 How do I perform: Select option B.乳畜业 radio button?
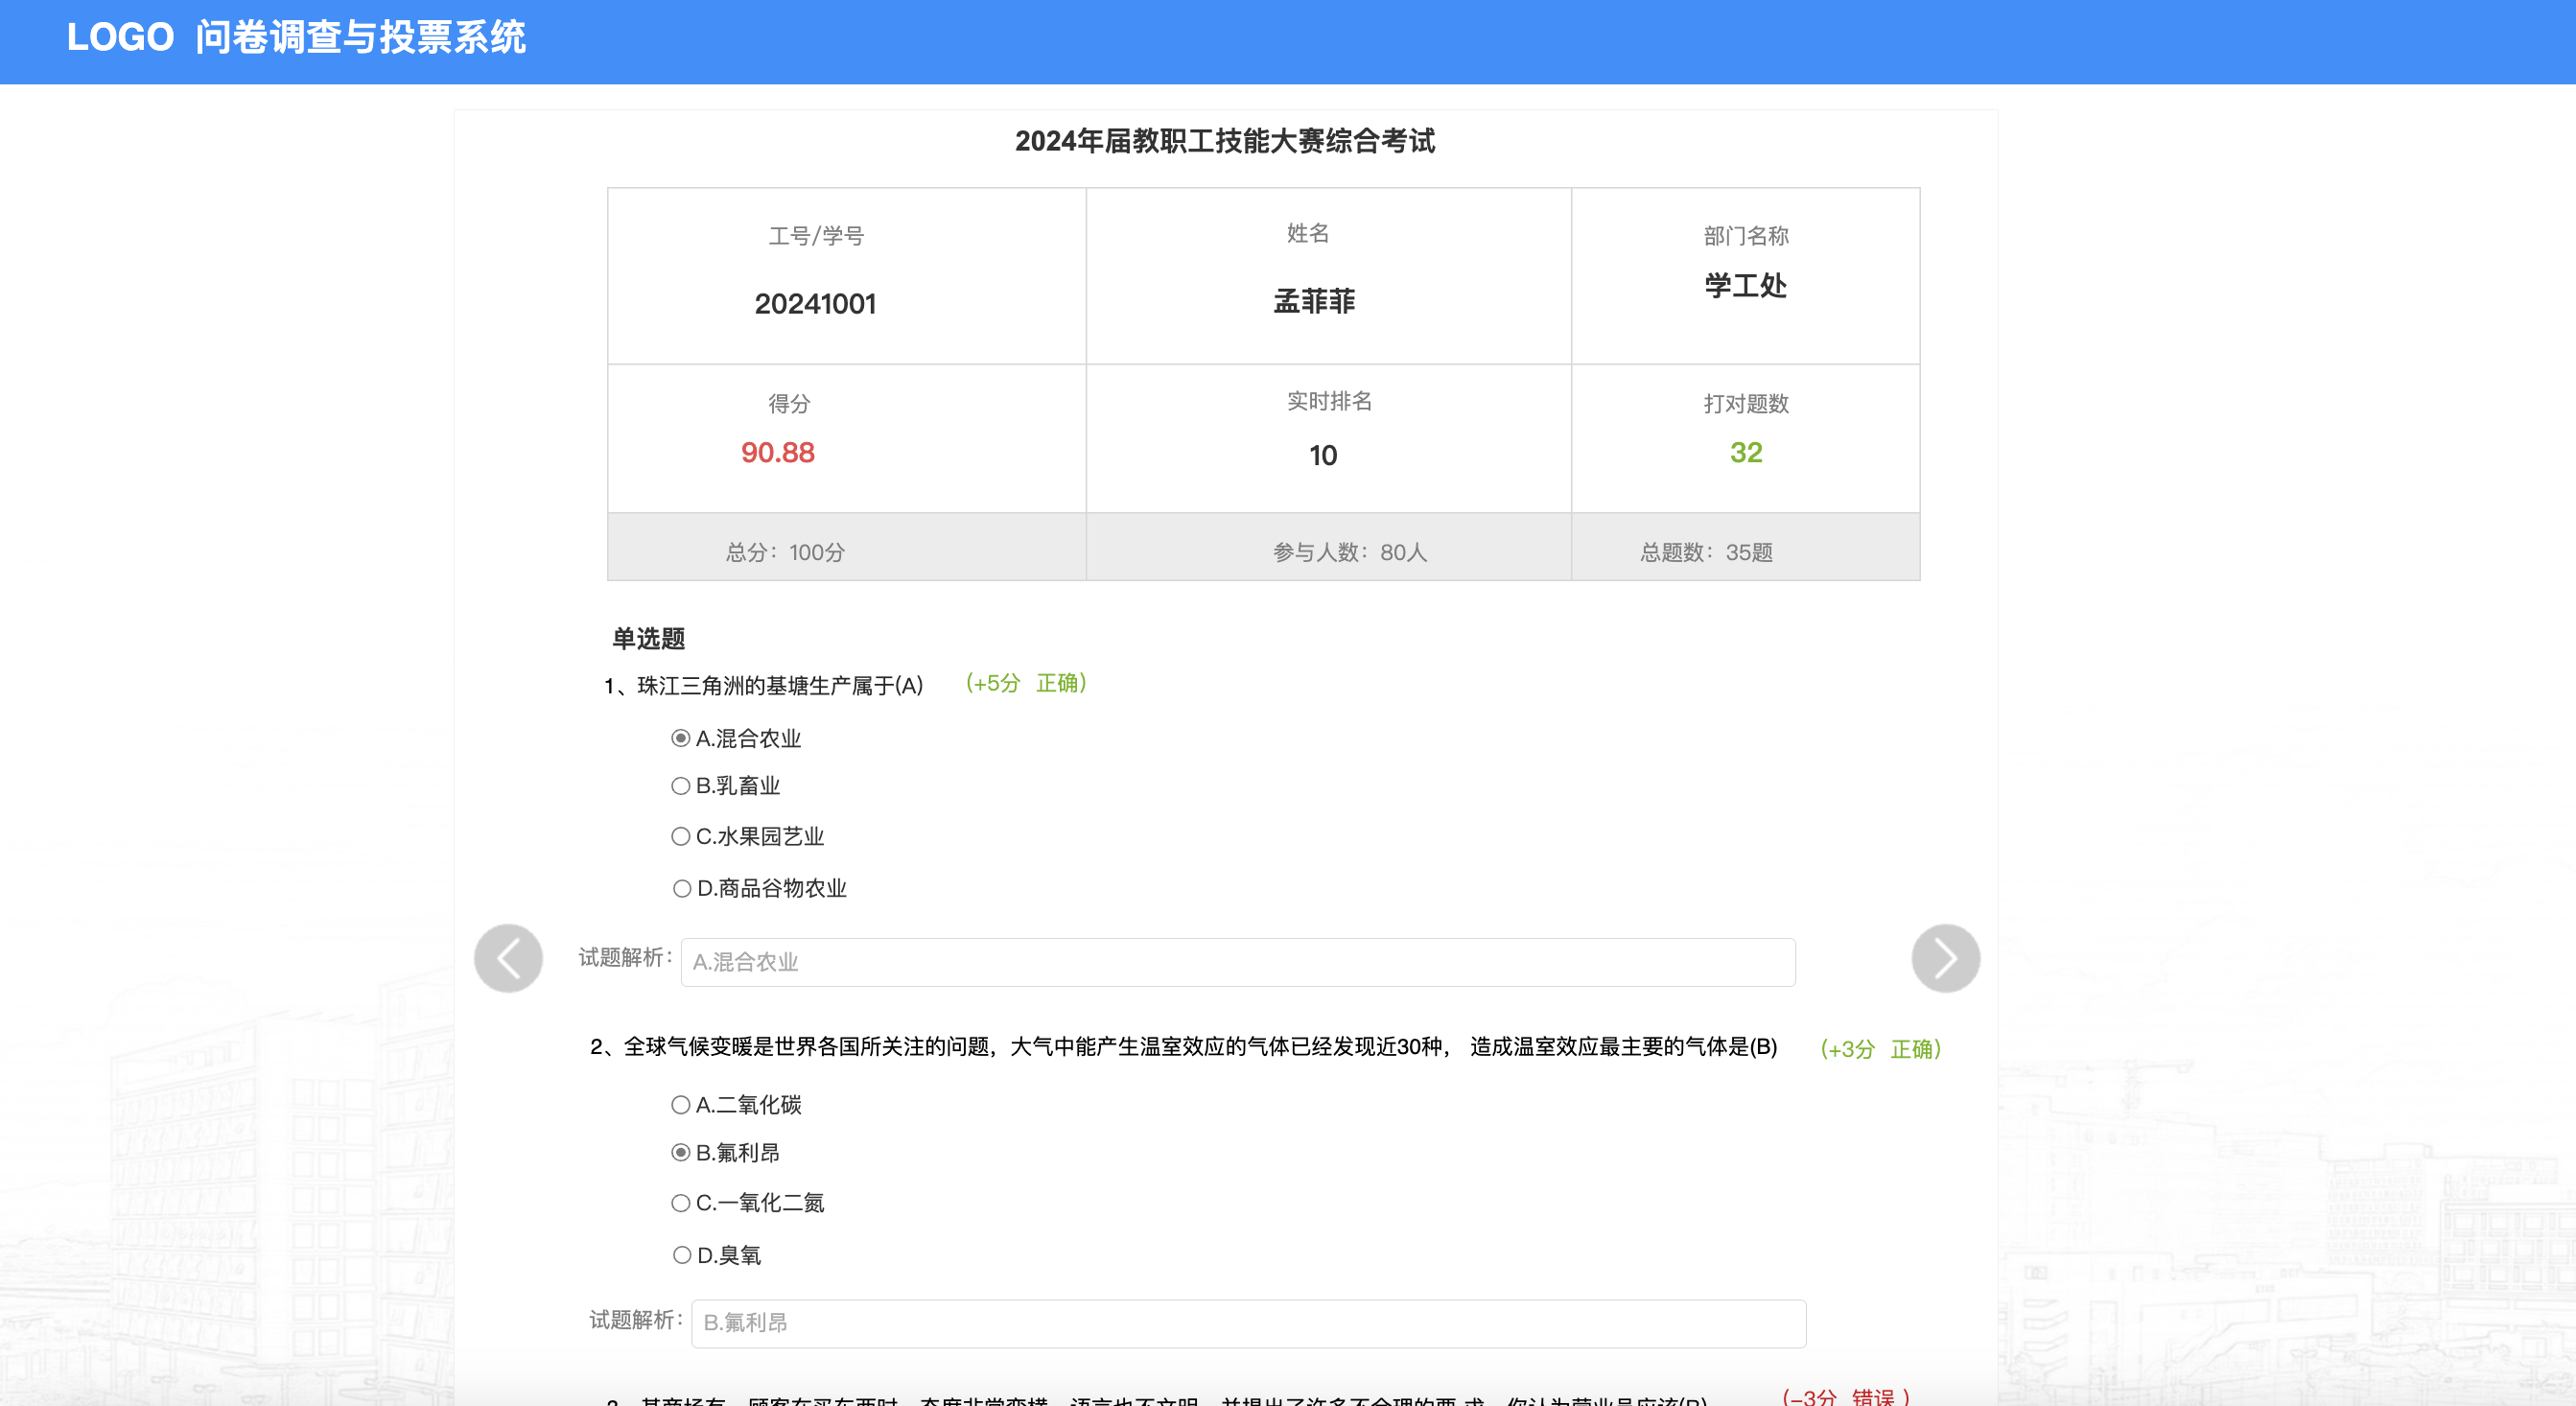coord(681,786)
